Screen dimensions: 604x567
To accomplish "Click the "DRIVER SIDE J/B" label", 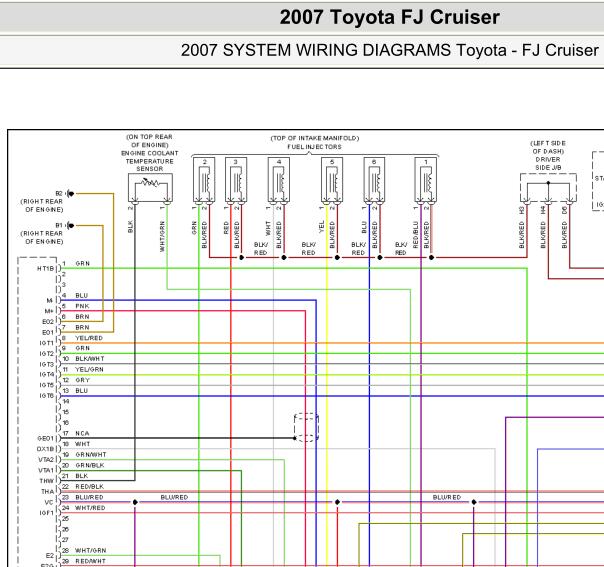I will point(548,163).
